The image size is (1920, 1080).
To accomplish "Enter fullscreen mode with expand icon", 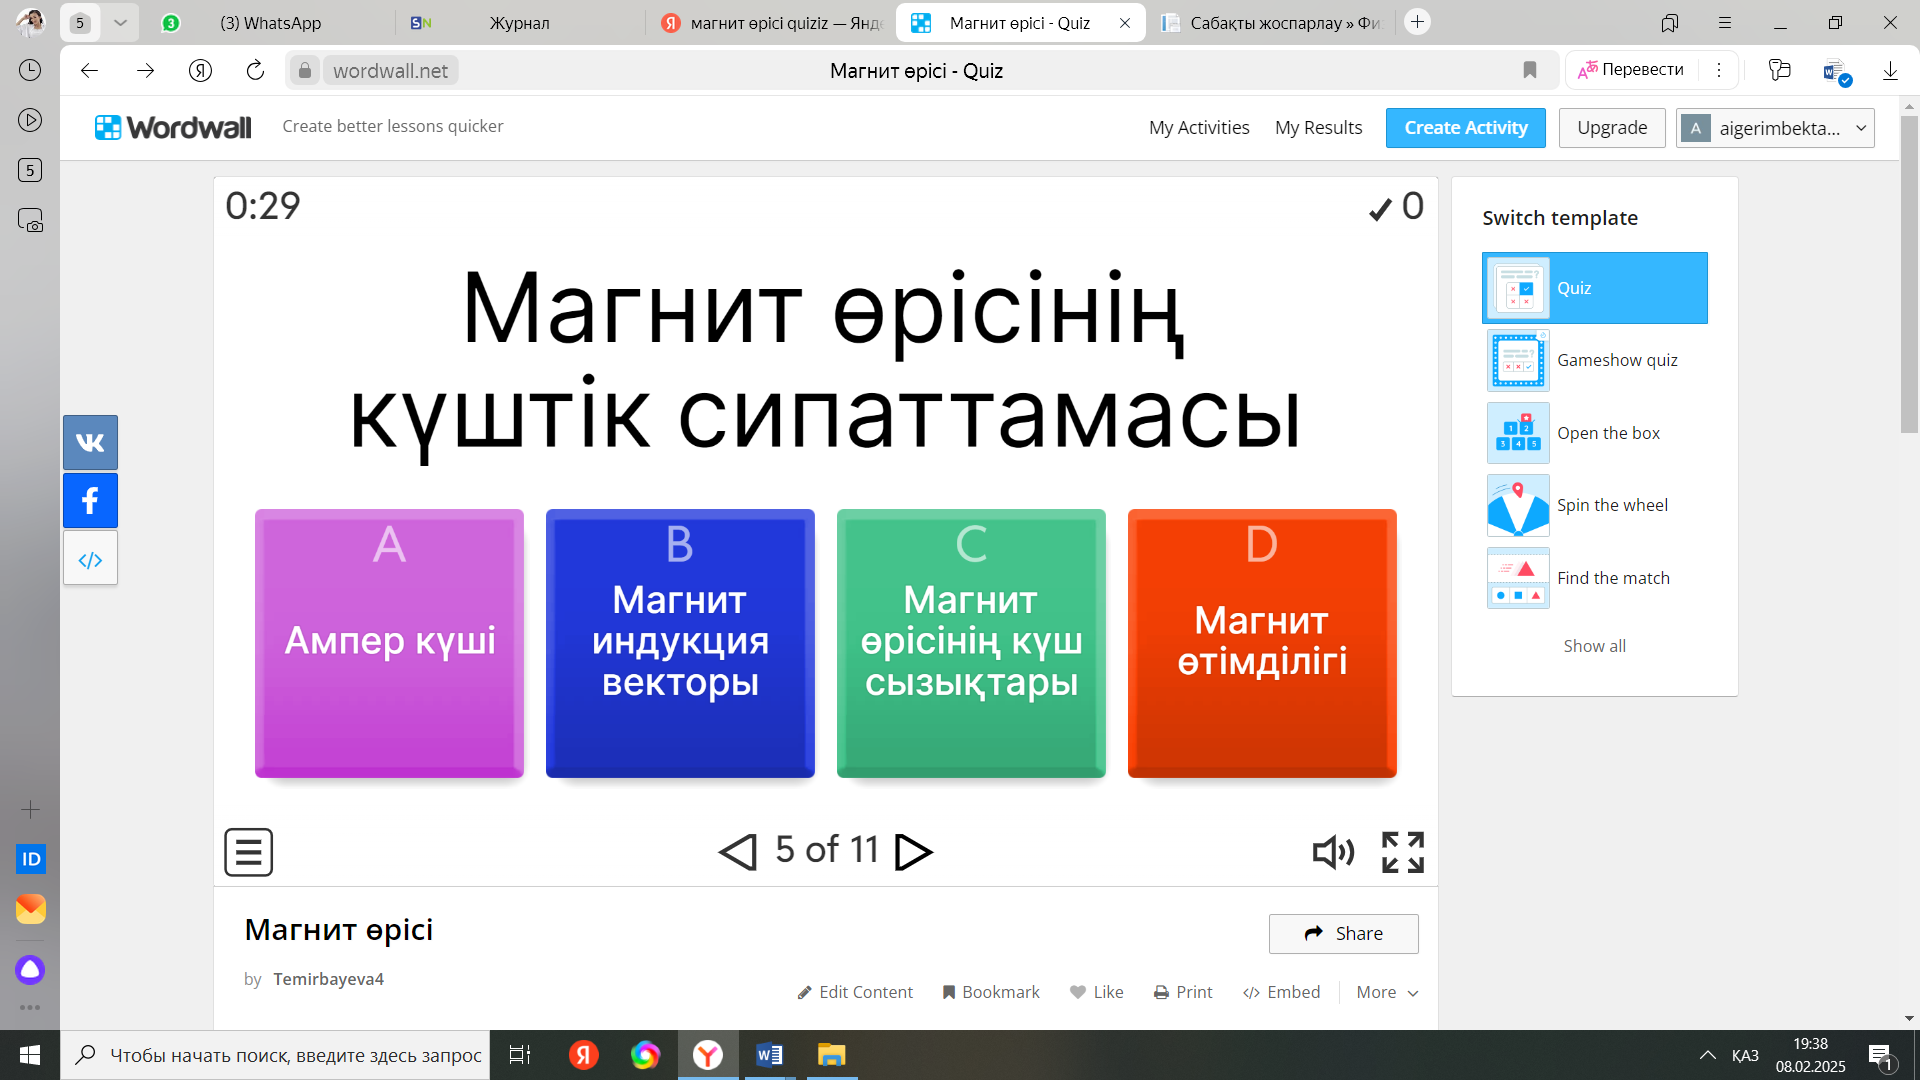I will click(1402, 852).
